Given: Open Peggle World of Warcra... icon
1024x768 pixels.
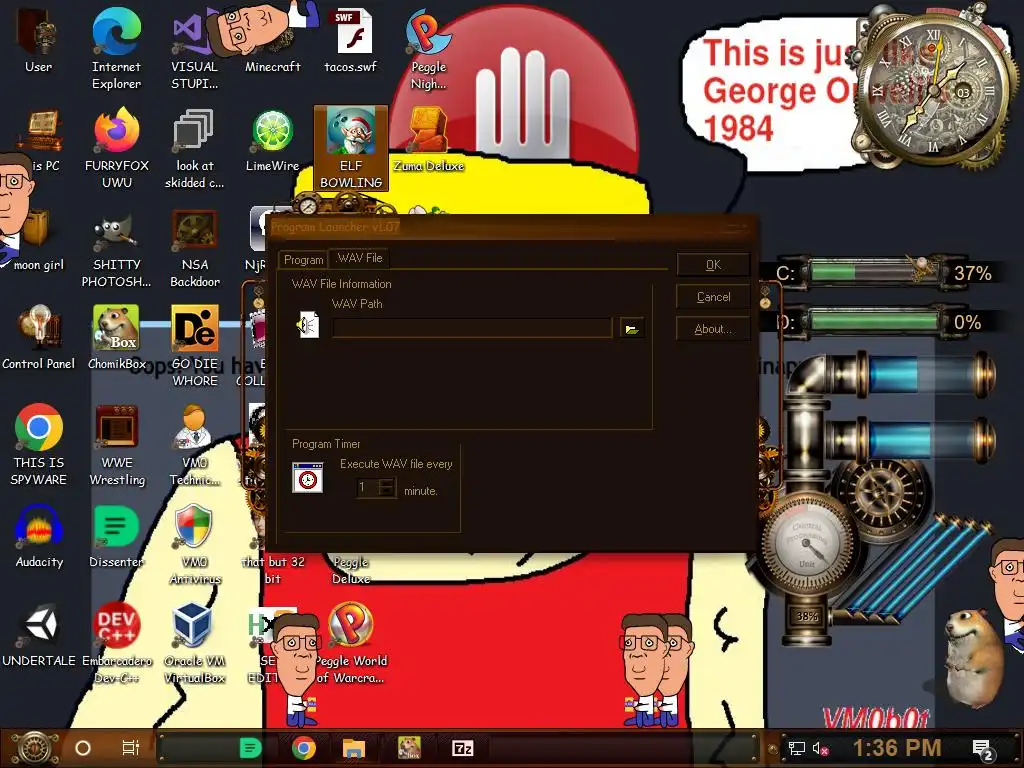Looking at the screenshot, I should click(x=351, y=644).
